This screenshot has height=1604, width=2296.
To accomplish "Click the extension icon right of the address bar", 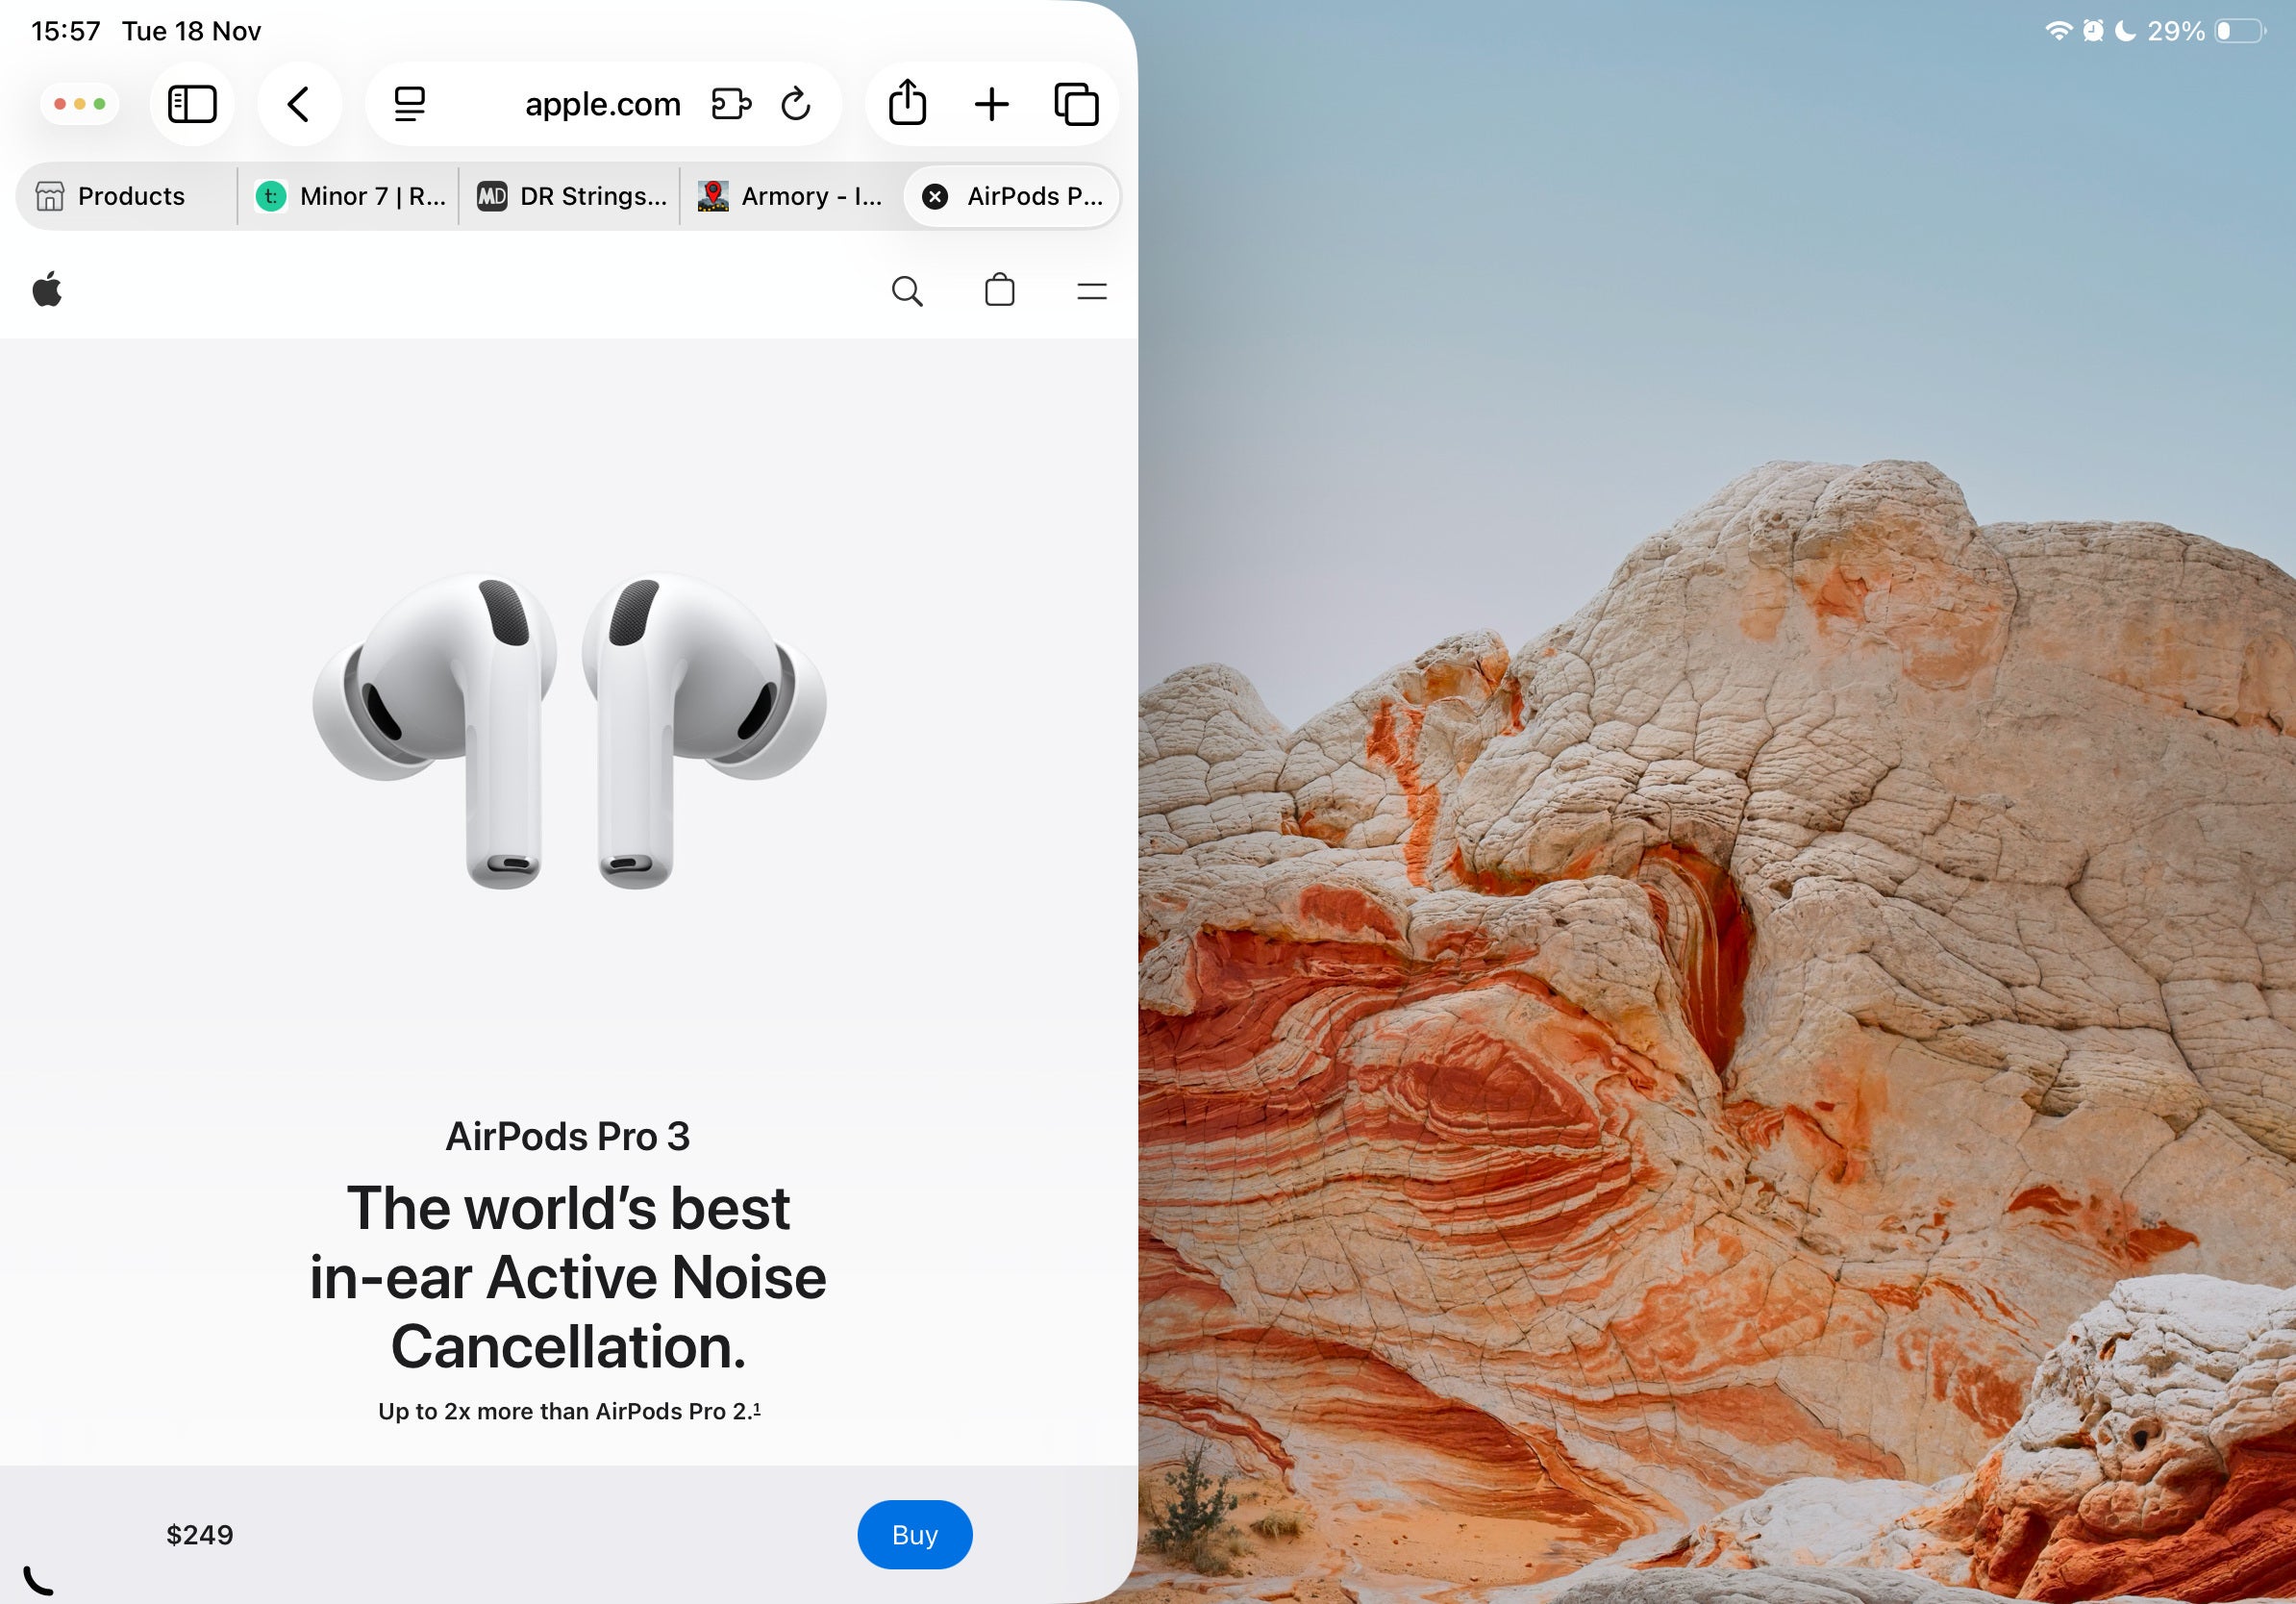I will pos(731,103).
